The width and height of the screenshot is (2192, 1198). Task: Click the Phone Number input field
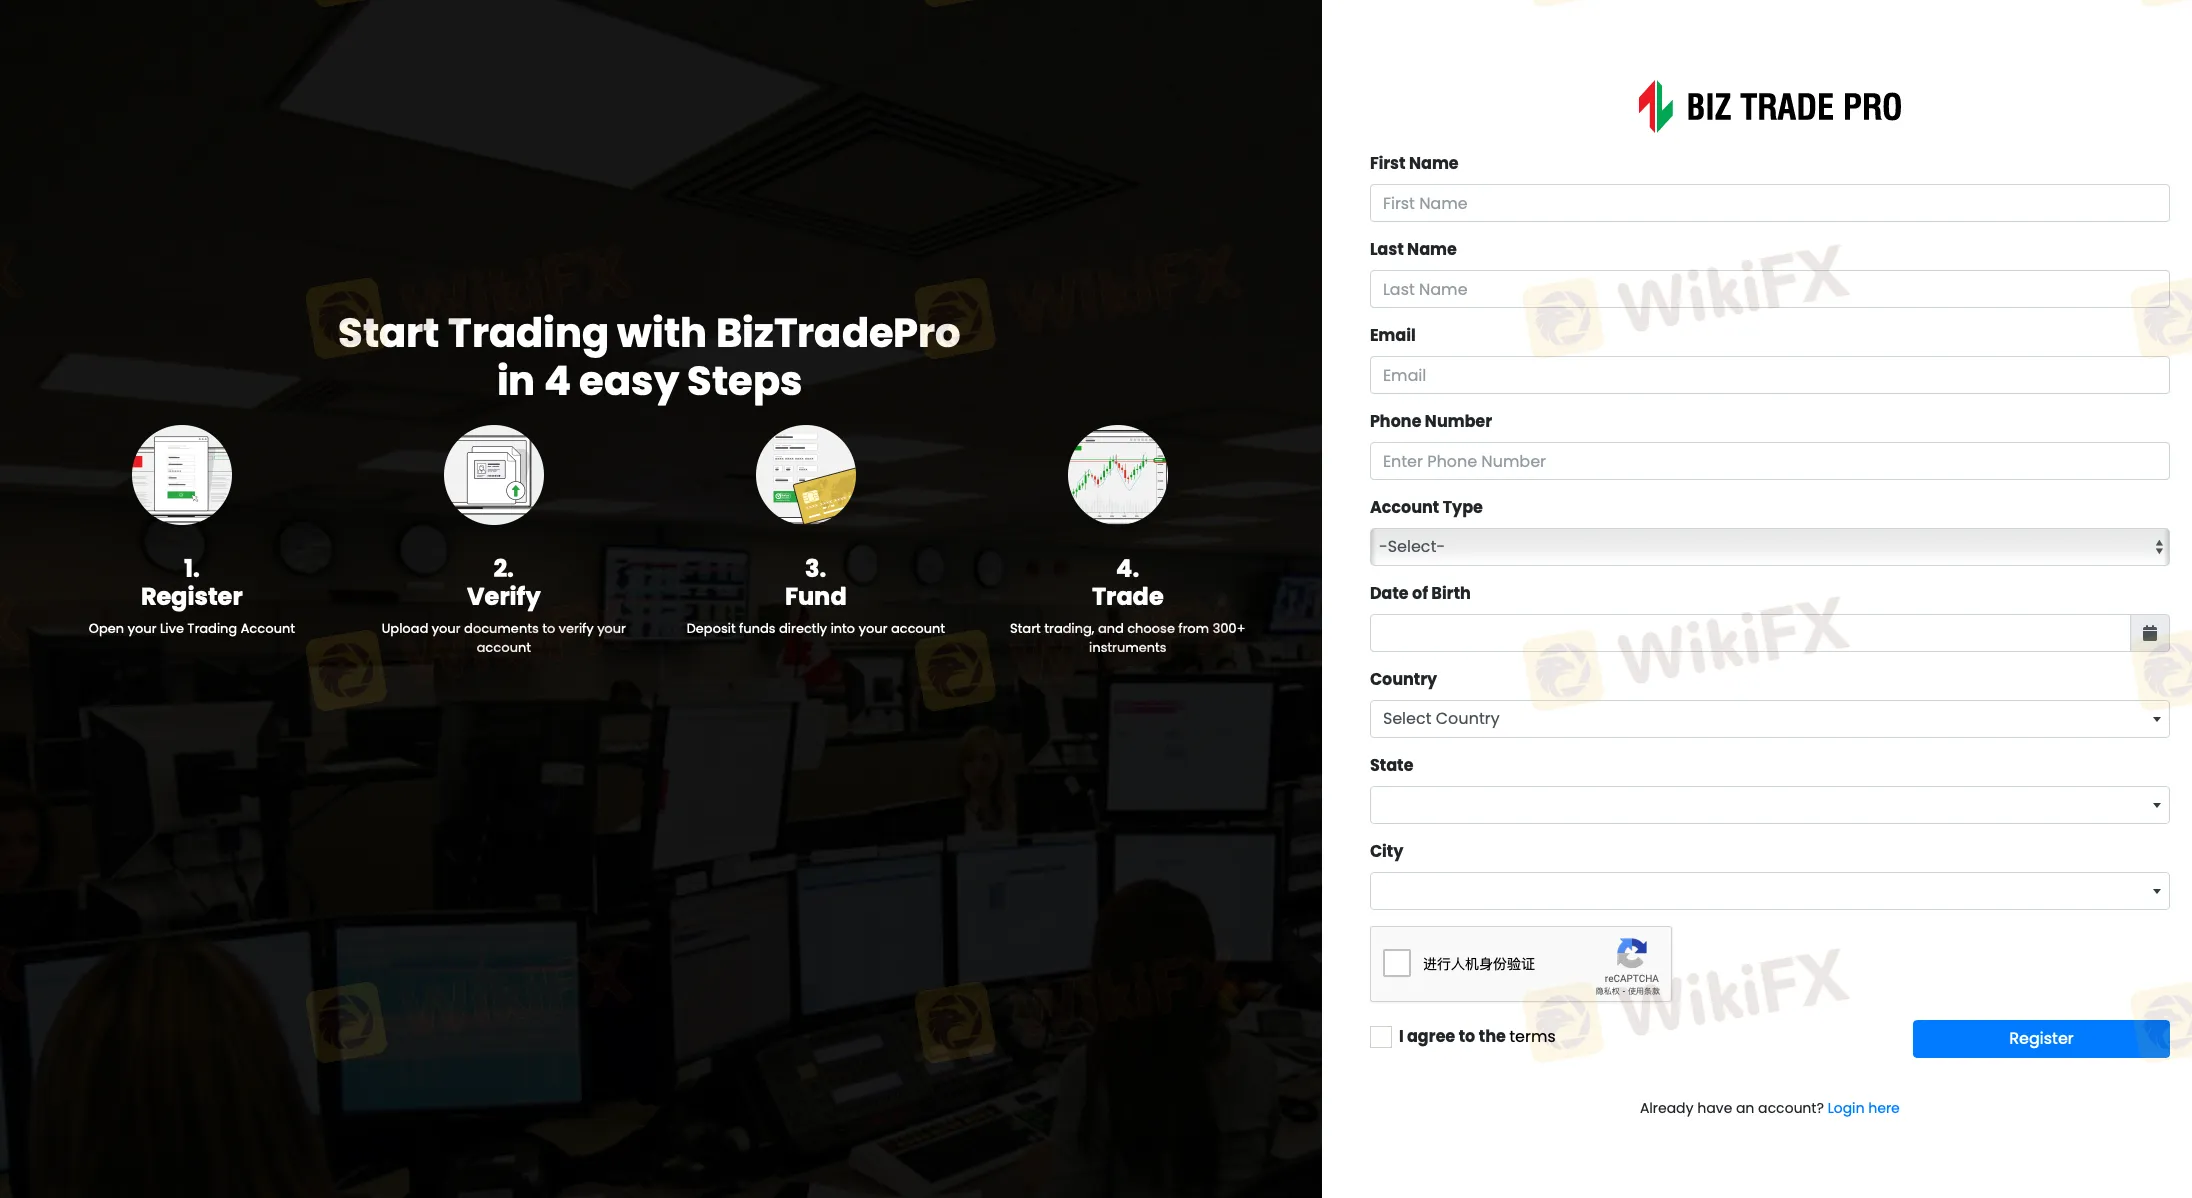(x=1769, y=460)
